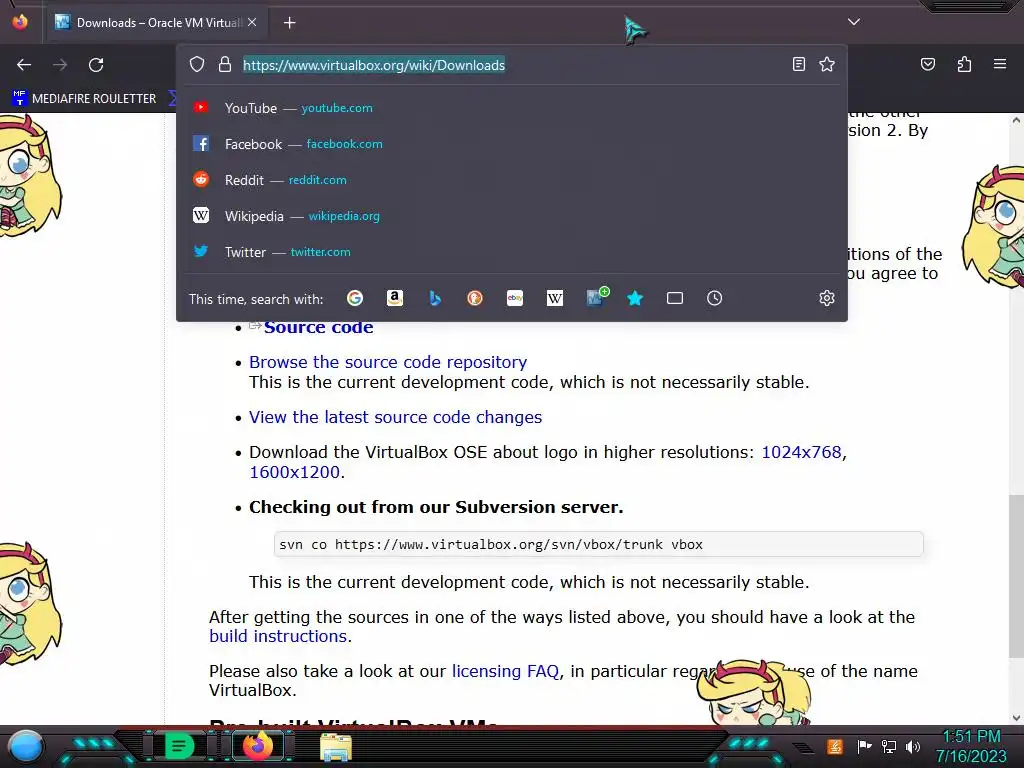Screen dimensions: 1024x768
Task: Open the build instructions link
Action: tap(278, 636)
